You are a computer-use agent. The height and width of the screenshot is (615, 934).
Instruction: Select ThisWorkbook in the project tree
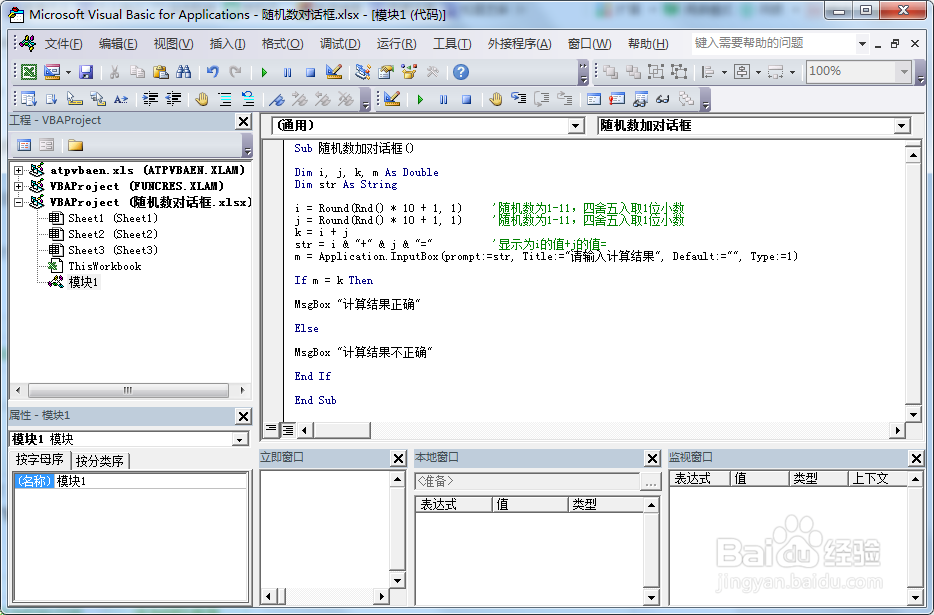coord(105,266)
